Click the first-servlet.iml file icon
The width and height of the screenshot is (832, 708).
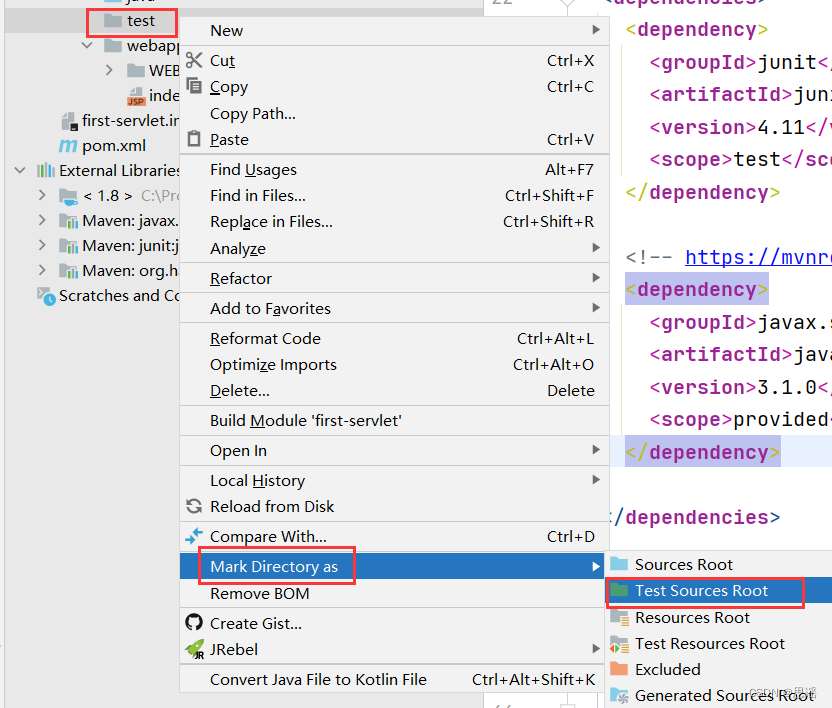pyautogui.click(x=70, y=121)
